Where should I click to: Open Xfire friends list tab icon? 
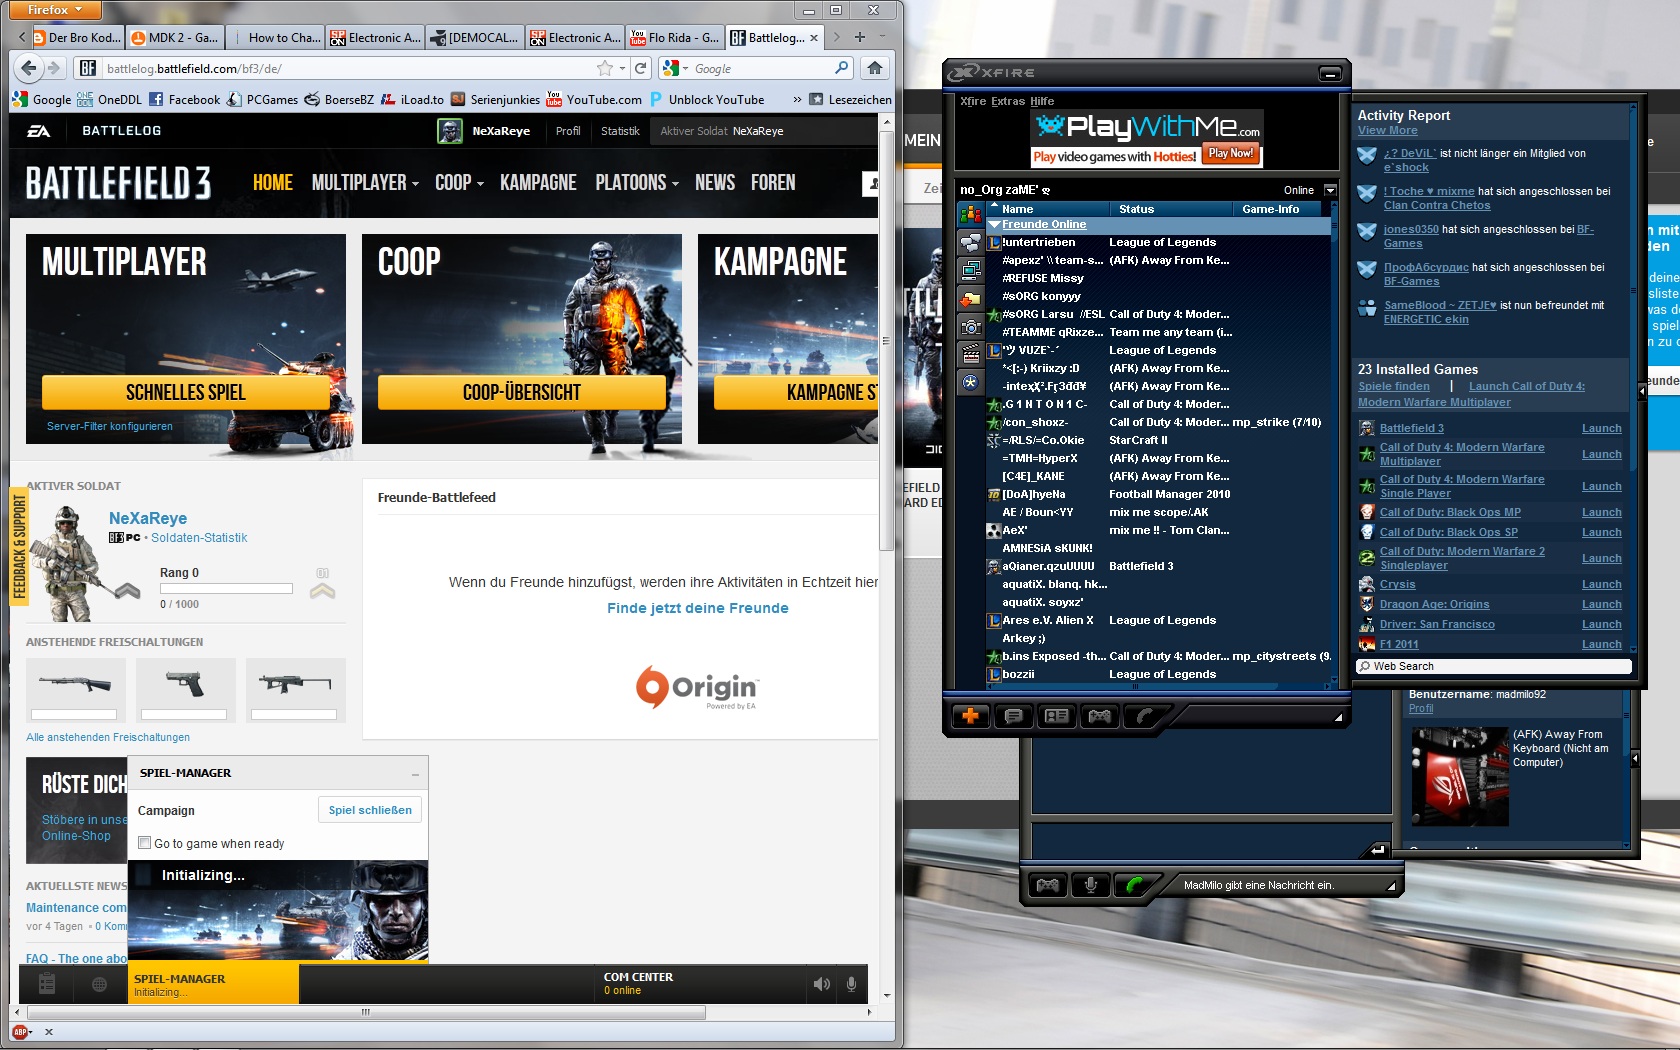pos(970,214)
